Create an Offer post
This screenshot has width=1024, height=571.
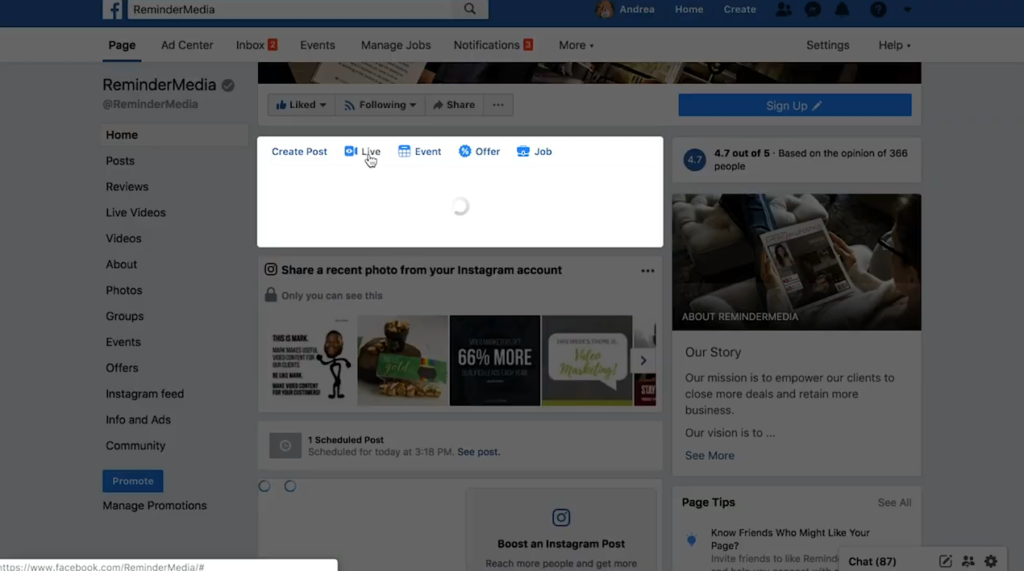(479, 152)
